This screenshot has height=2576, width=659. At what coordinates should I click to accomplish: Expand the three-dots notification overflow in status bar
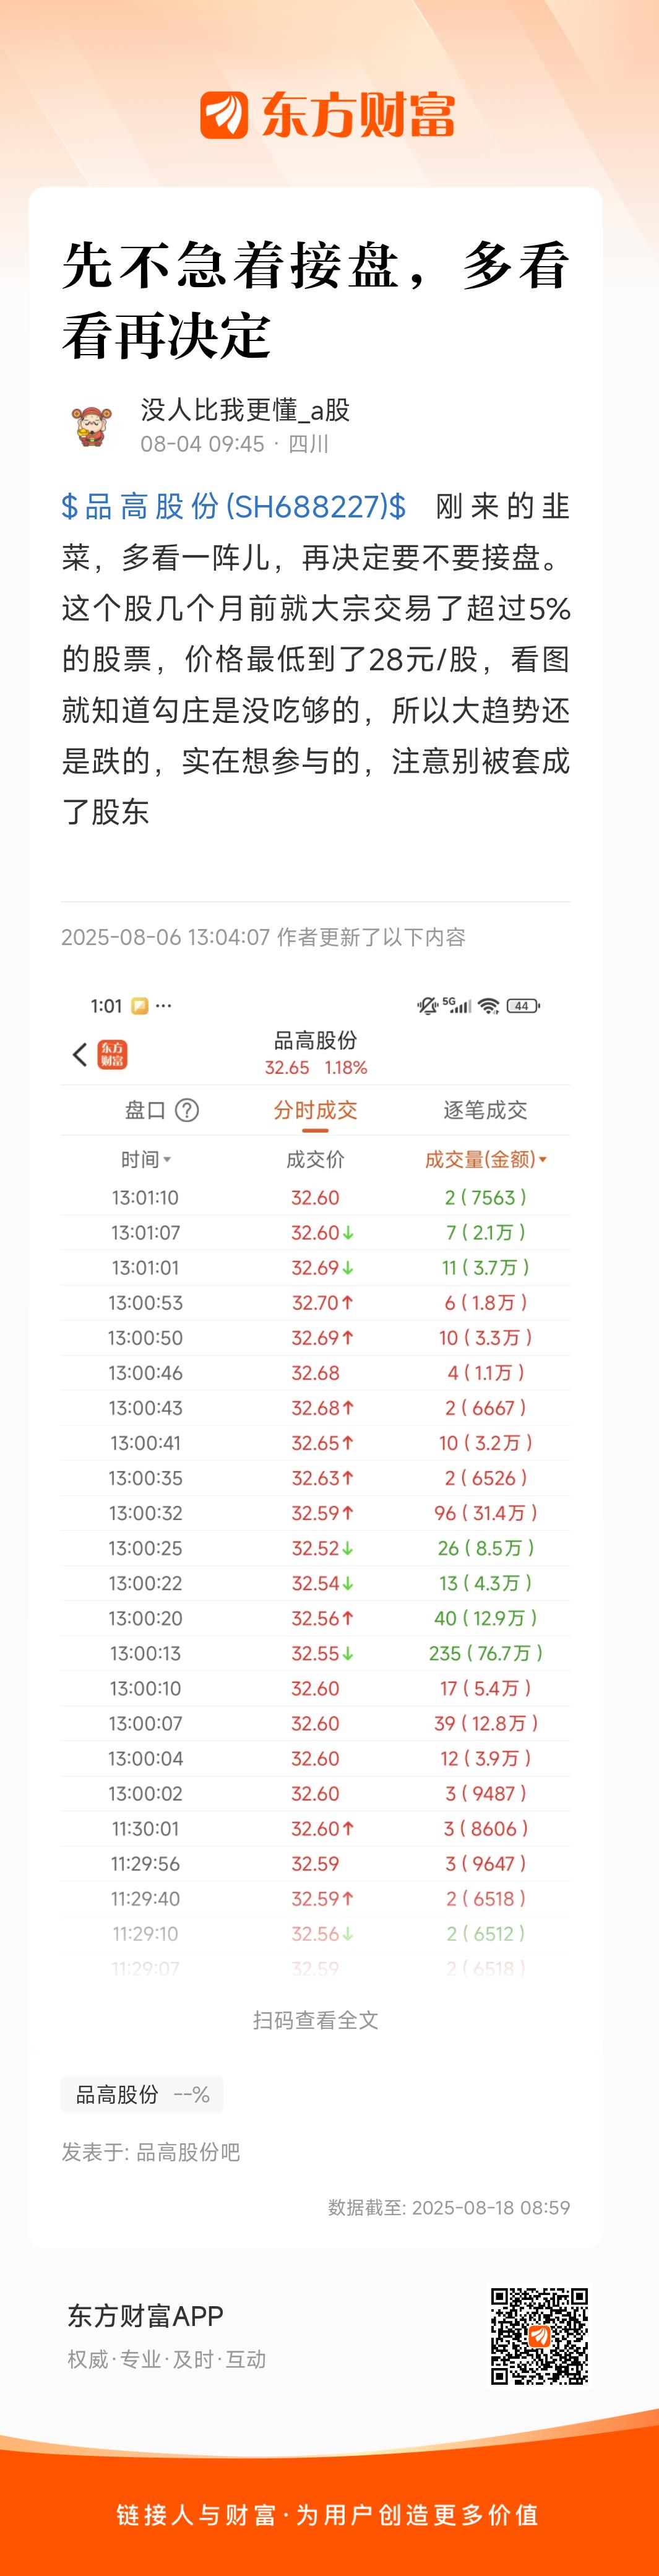164,1006
